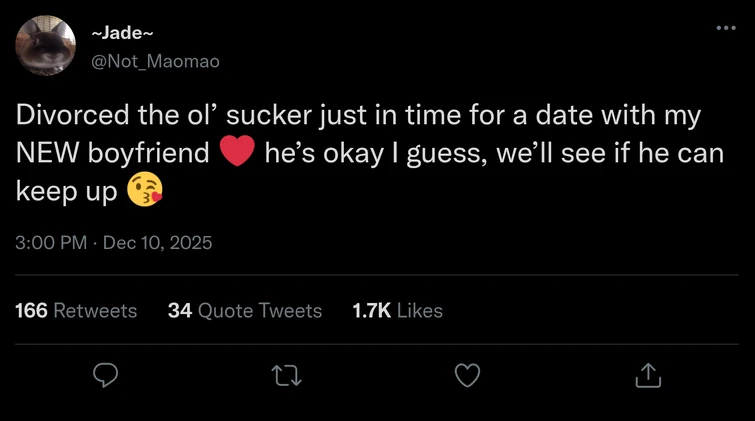The width and height of the screenshot is (755, 421).
Task: Open the three-dot more options menu
Action: 726,27
